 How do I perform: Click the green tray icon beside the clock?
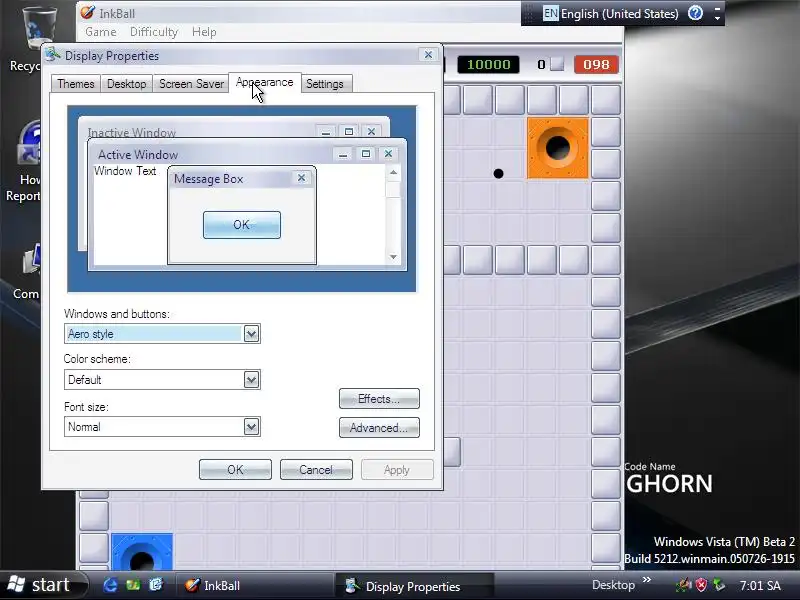click(x=719, y=585)
